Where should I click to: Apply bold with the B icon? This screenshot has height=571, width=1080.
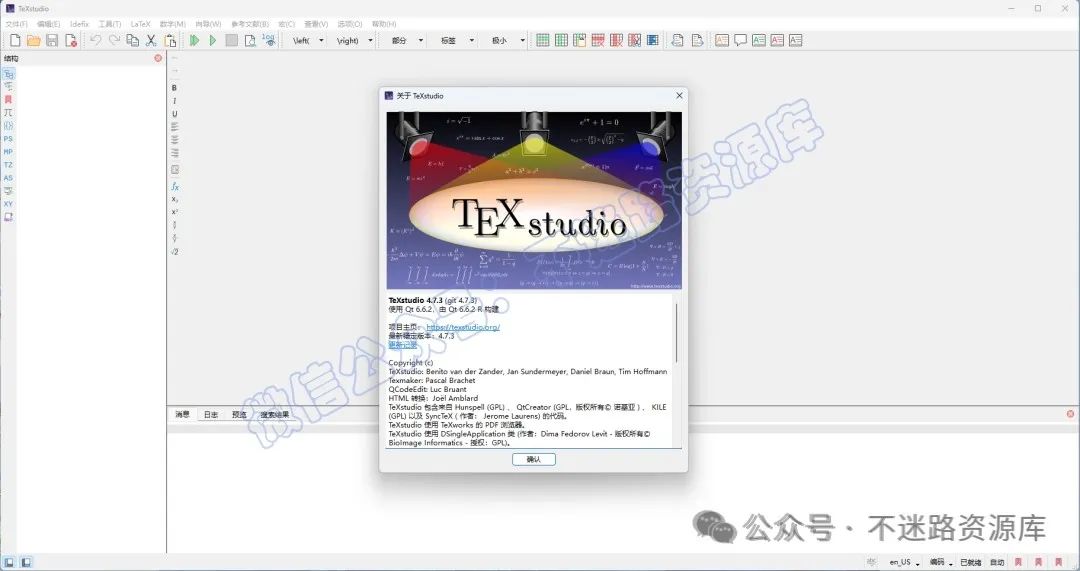174,88
